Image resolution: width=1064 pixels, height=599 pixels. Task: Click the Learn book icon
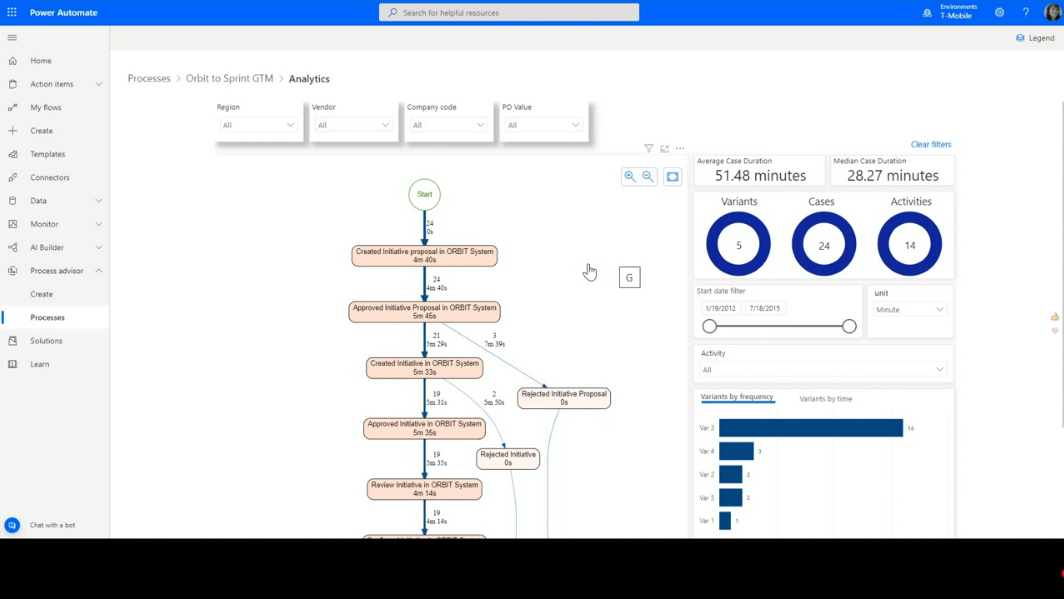pyautogui.click(x=12, y=364)
